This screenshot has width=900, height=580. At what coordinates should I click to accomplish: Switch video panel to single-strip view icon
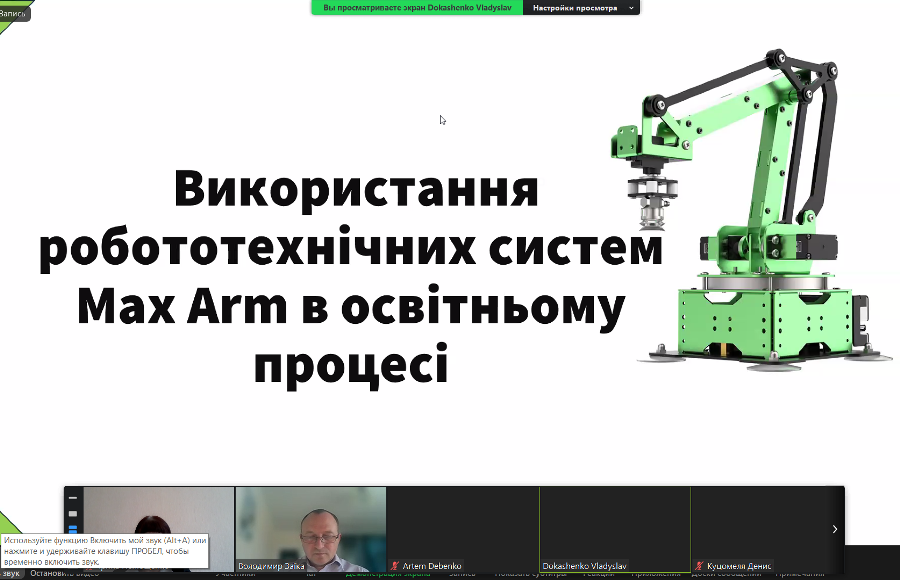[x=73, y=513]
